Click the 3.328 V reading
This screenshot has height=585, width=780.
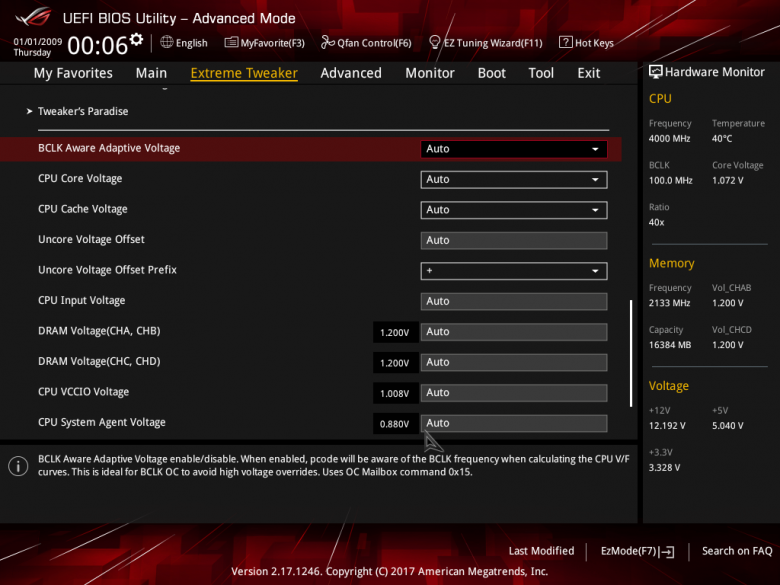click(665, 468)
